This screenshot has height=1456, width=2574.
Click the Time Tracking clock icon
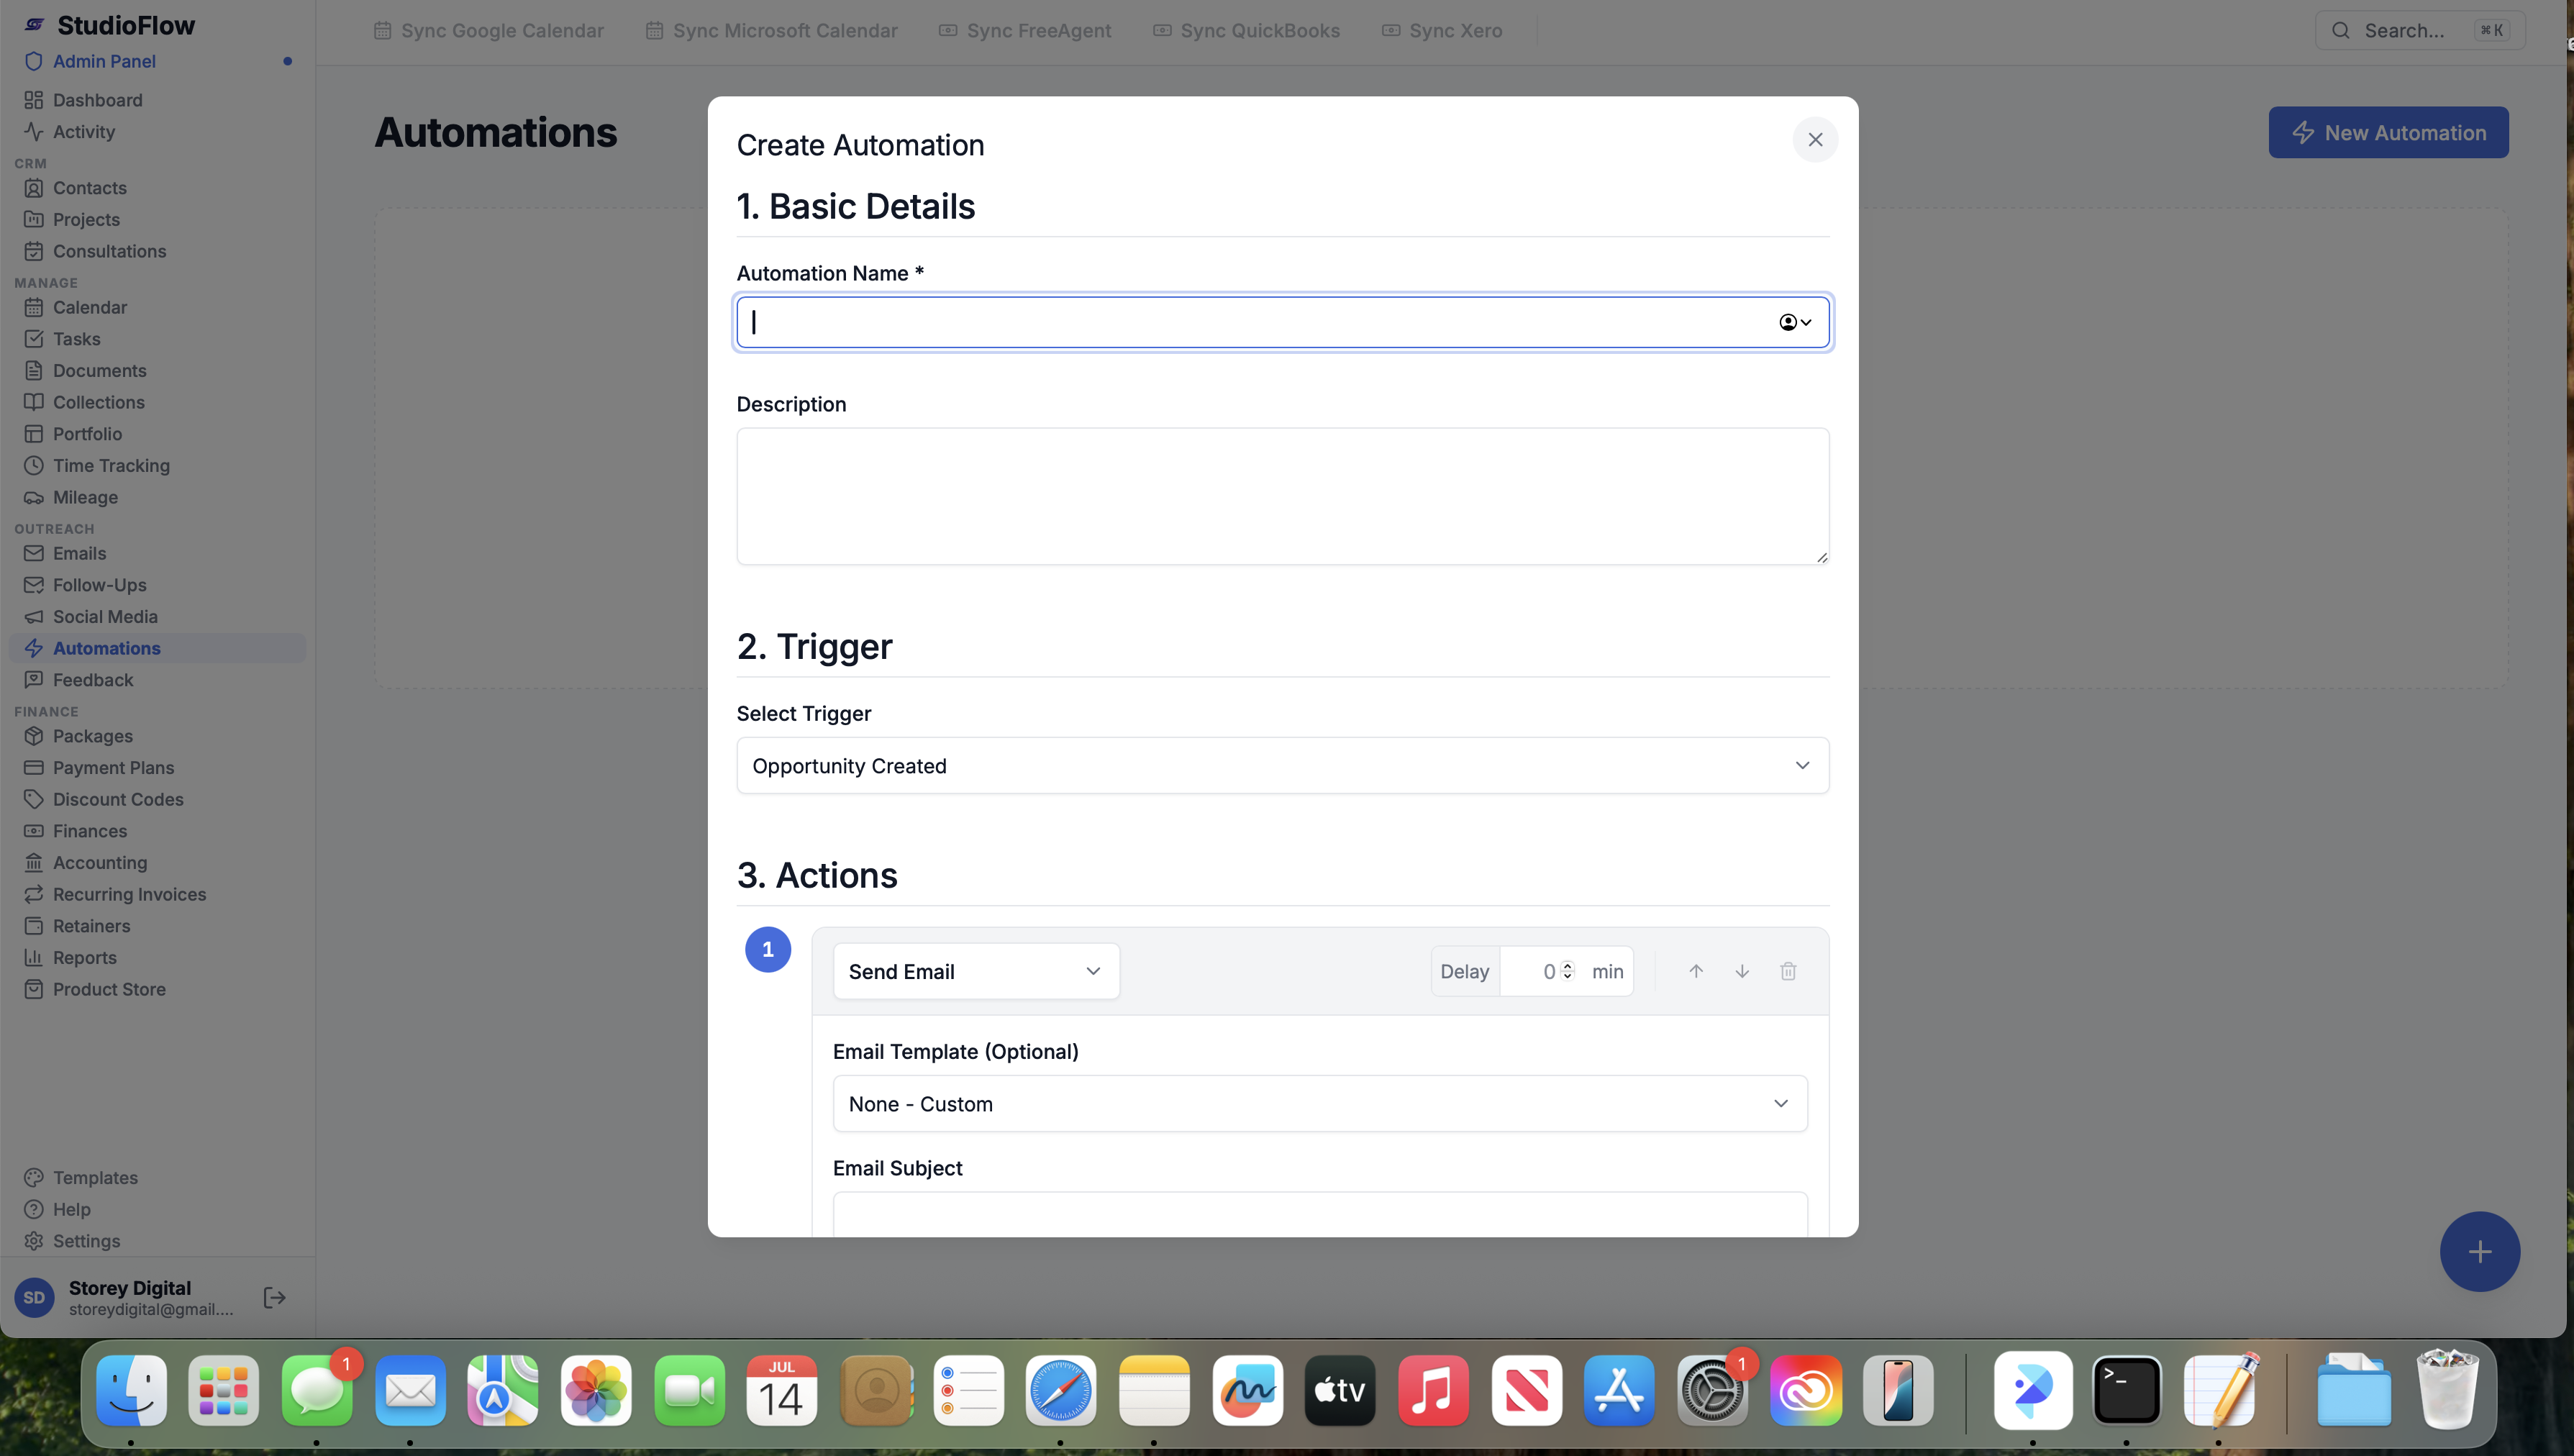[x=34, y=466]
